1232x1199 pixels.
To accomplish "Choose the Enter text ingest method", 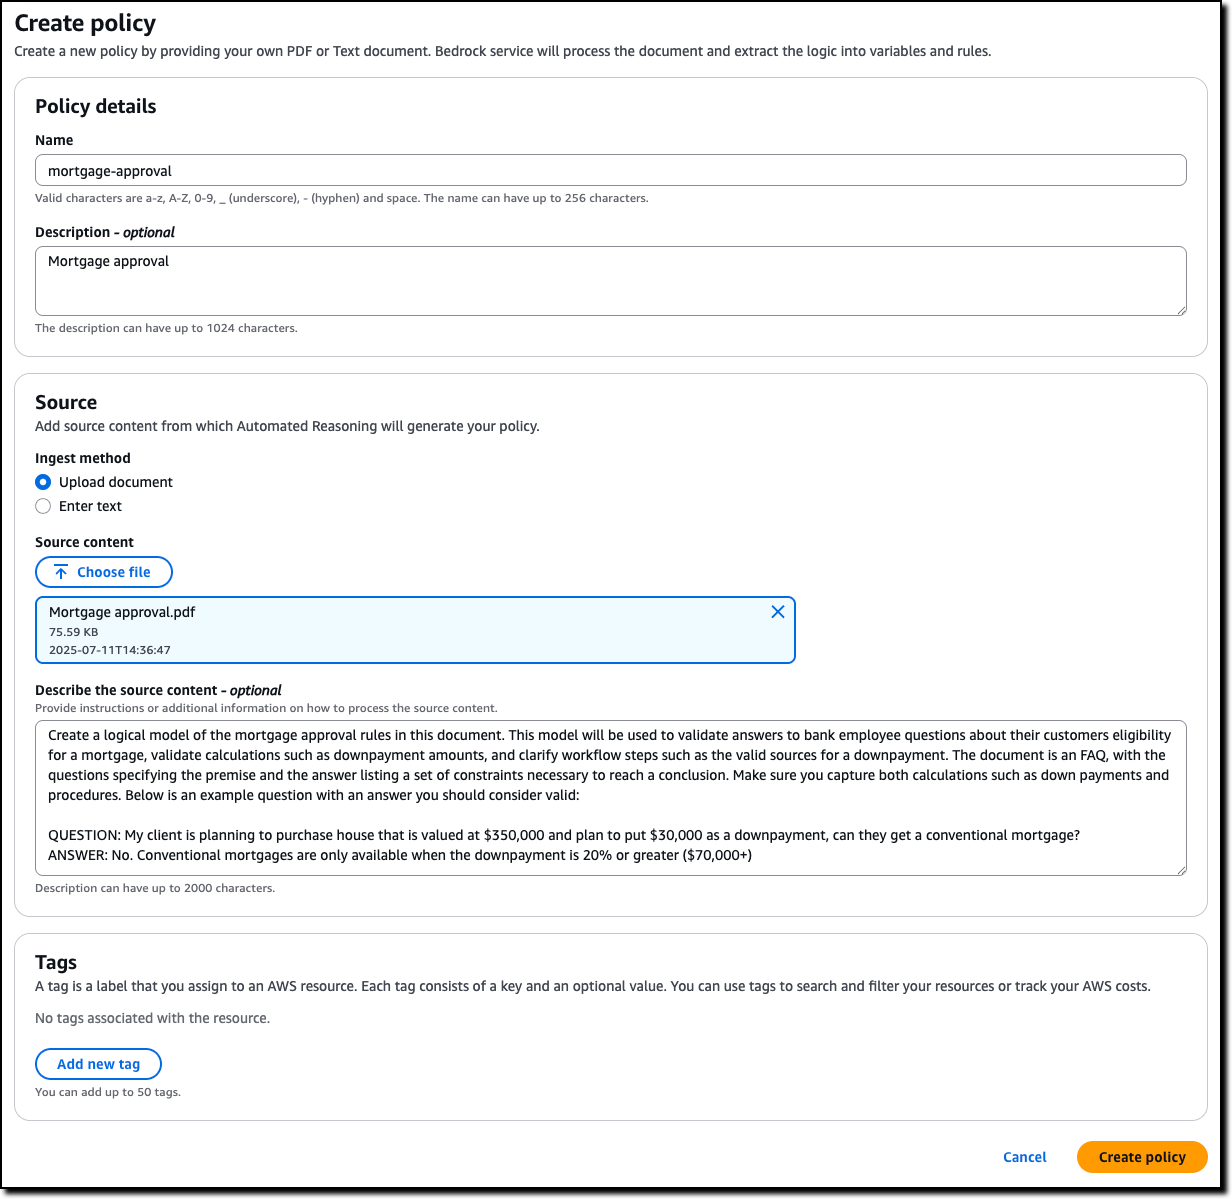I will pyautogui.click(x=43, y=506).
